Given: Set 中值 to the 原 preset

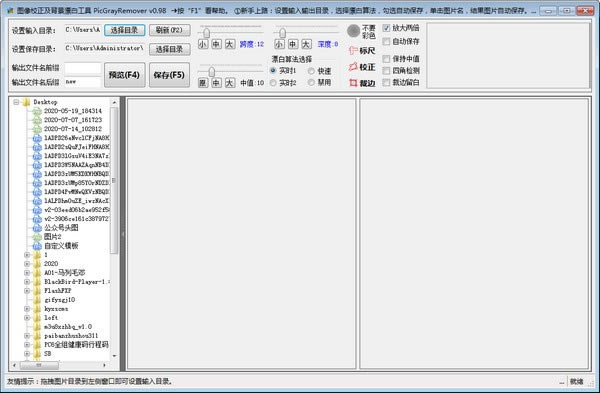Looking at the screenshot, I should click(x=203, y=83).
